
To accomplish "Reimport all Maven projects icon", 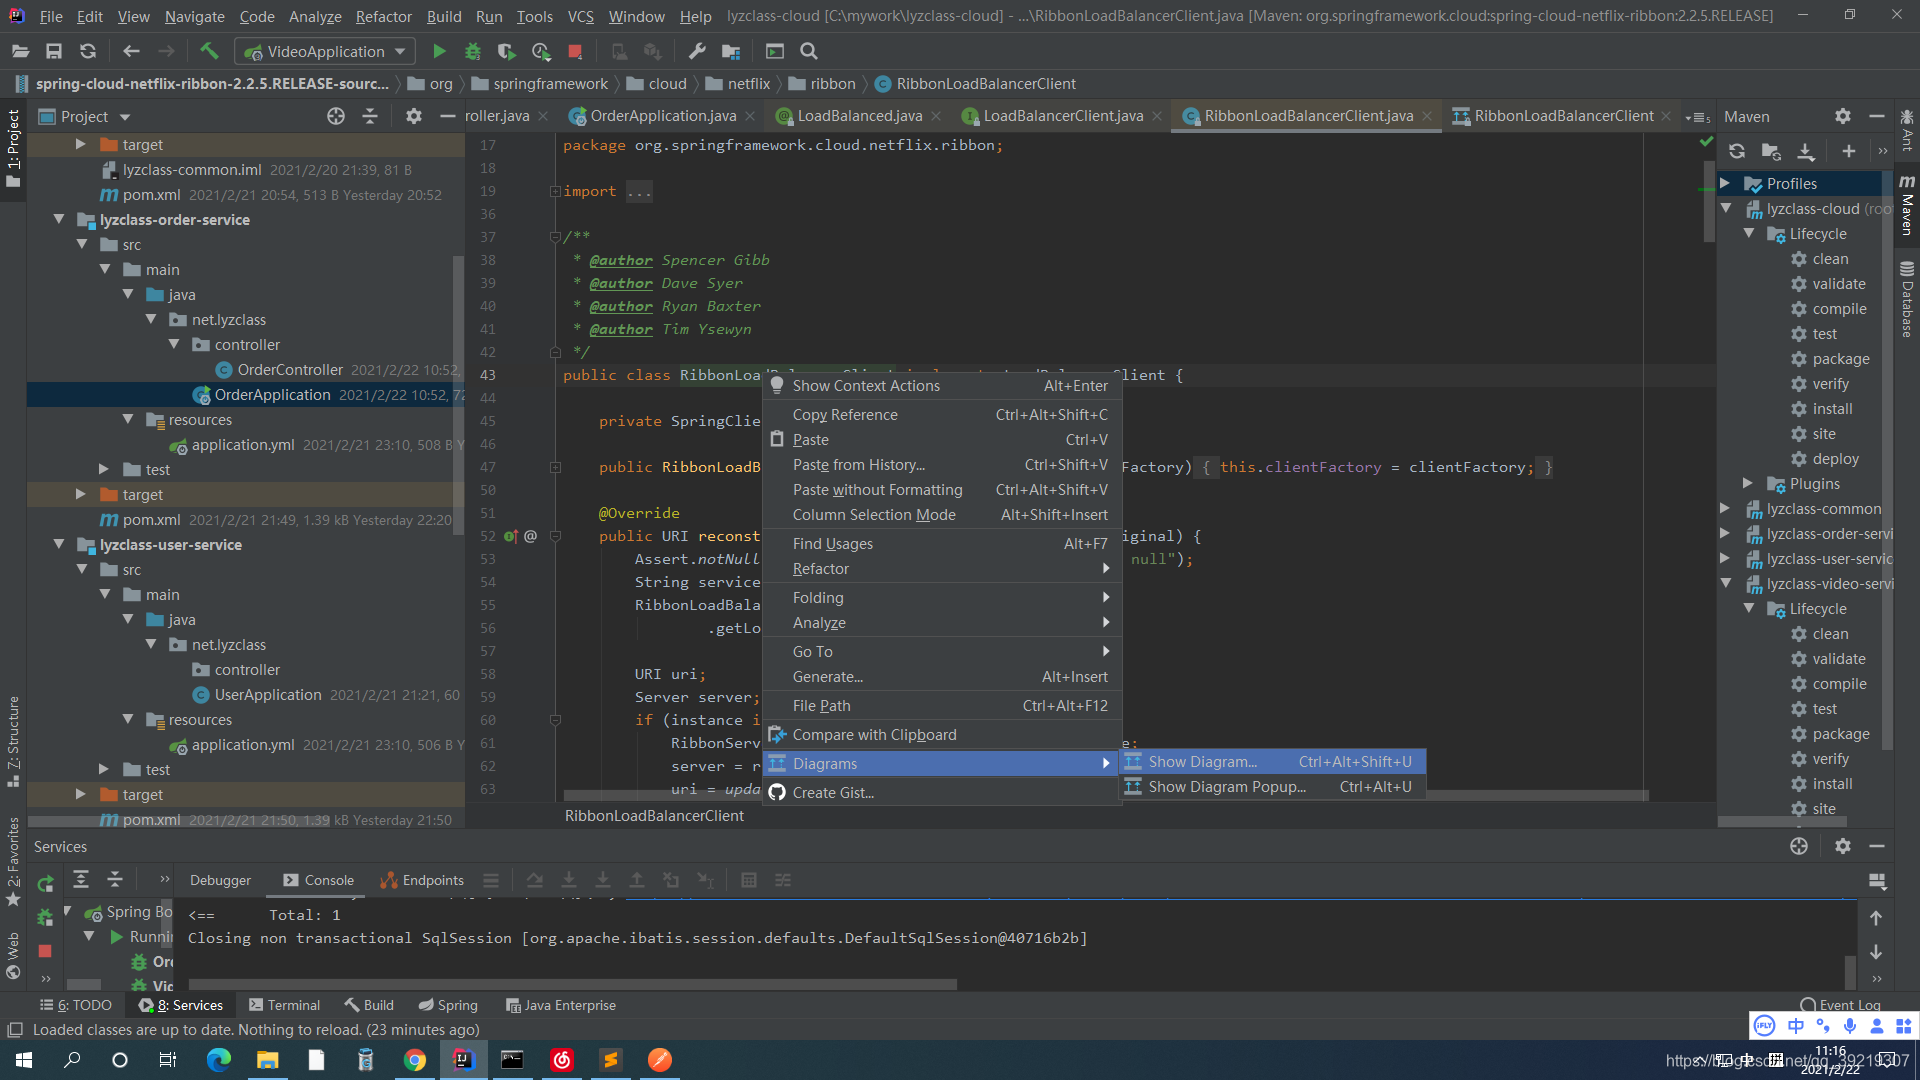I will [x=1737, y=151].
